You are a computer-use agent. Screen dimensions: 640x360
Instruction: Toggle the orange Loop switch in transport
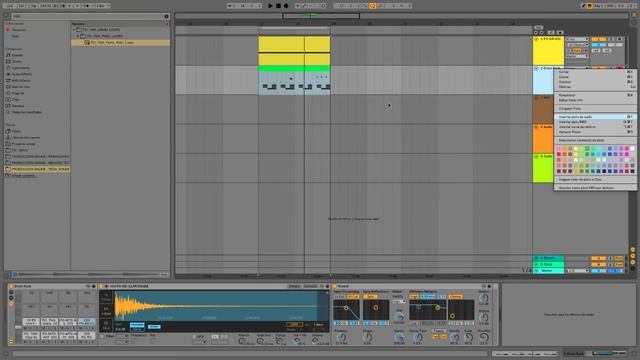[x=373, y=6]
